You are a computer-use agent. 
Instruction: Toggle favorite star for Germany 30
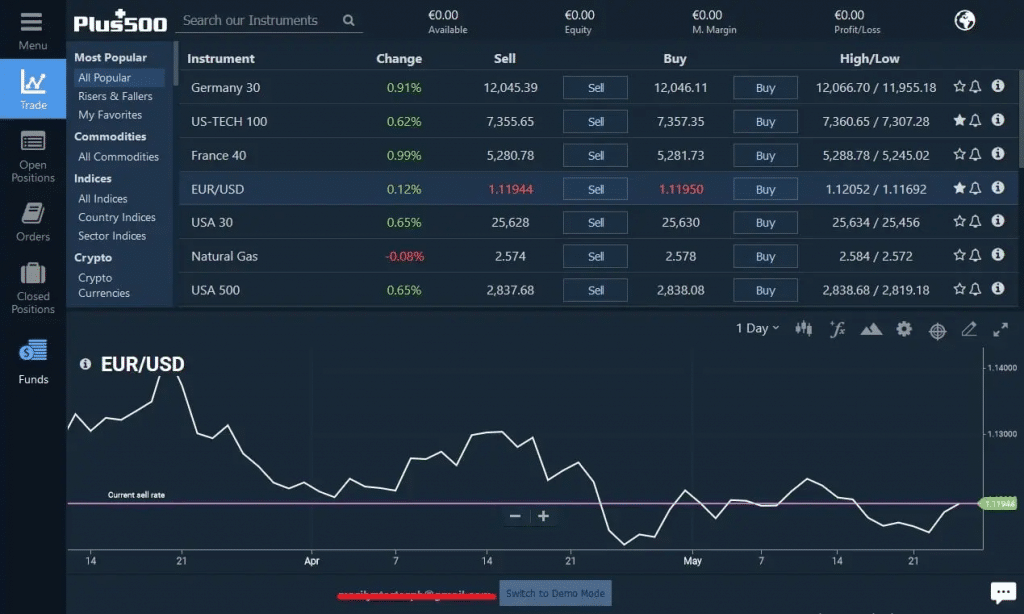[959, 87]
